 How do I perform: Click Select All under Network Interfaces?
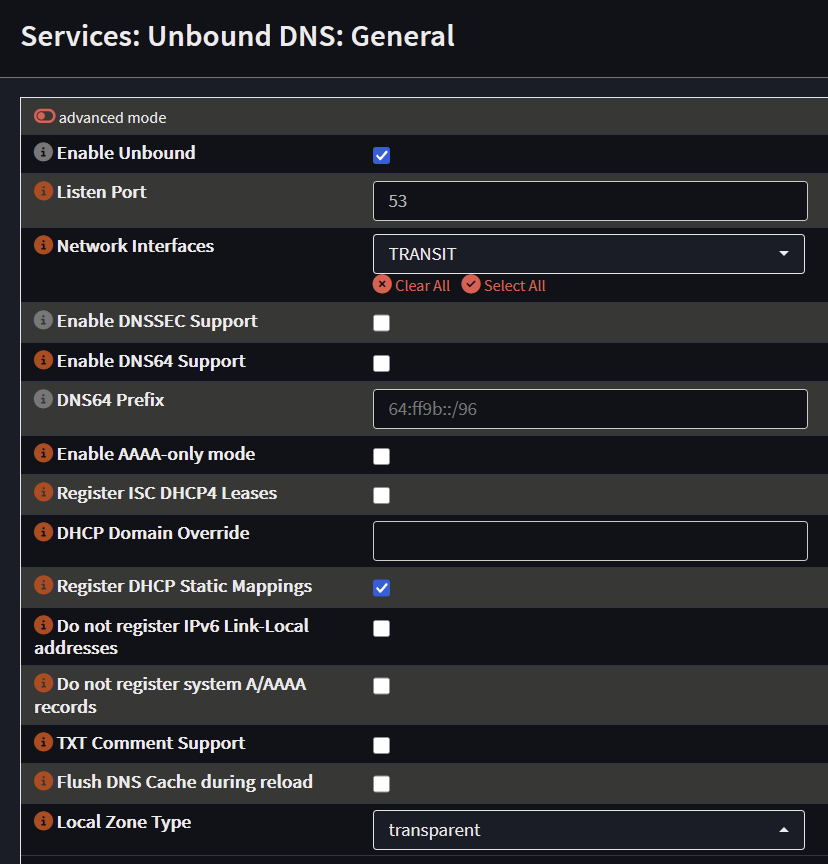(504, 286)
